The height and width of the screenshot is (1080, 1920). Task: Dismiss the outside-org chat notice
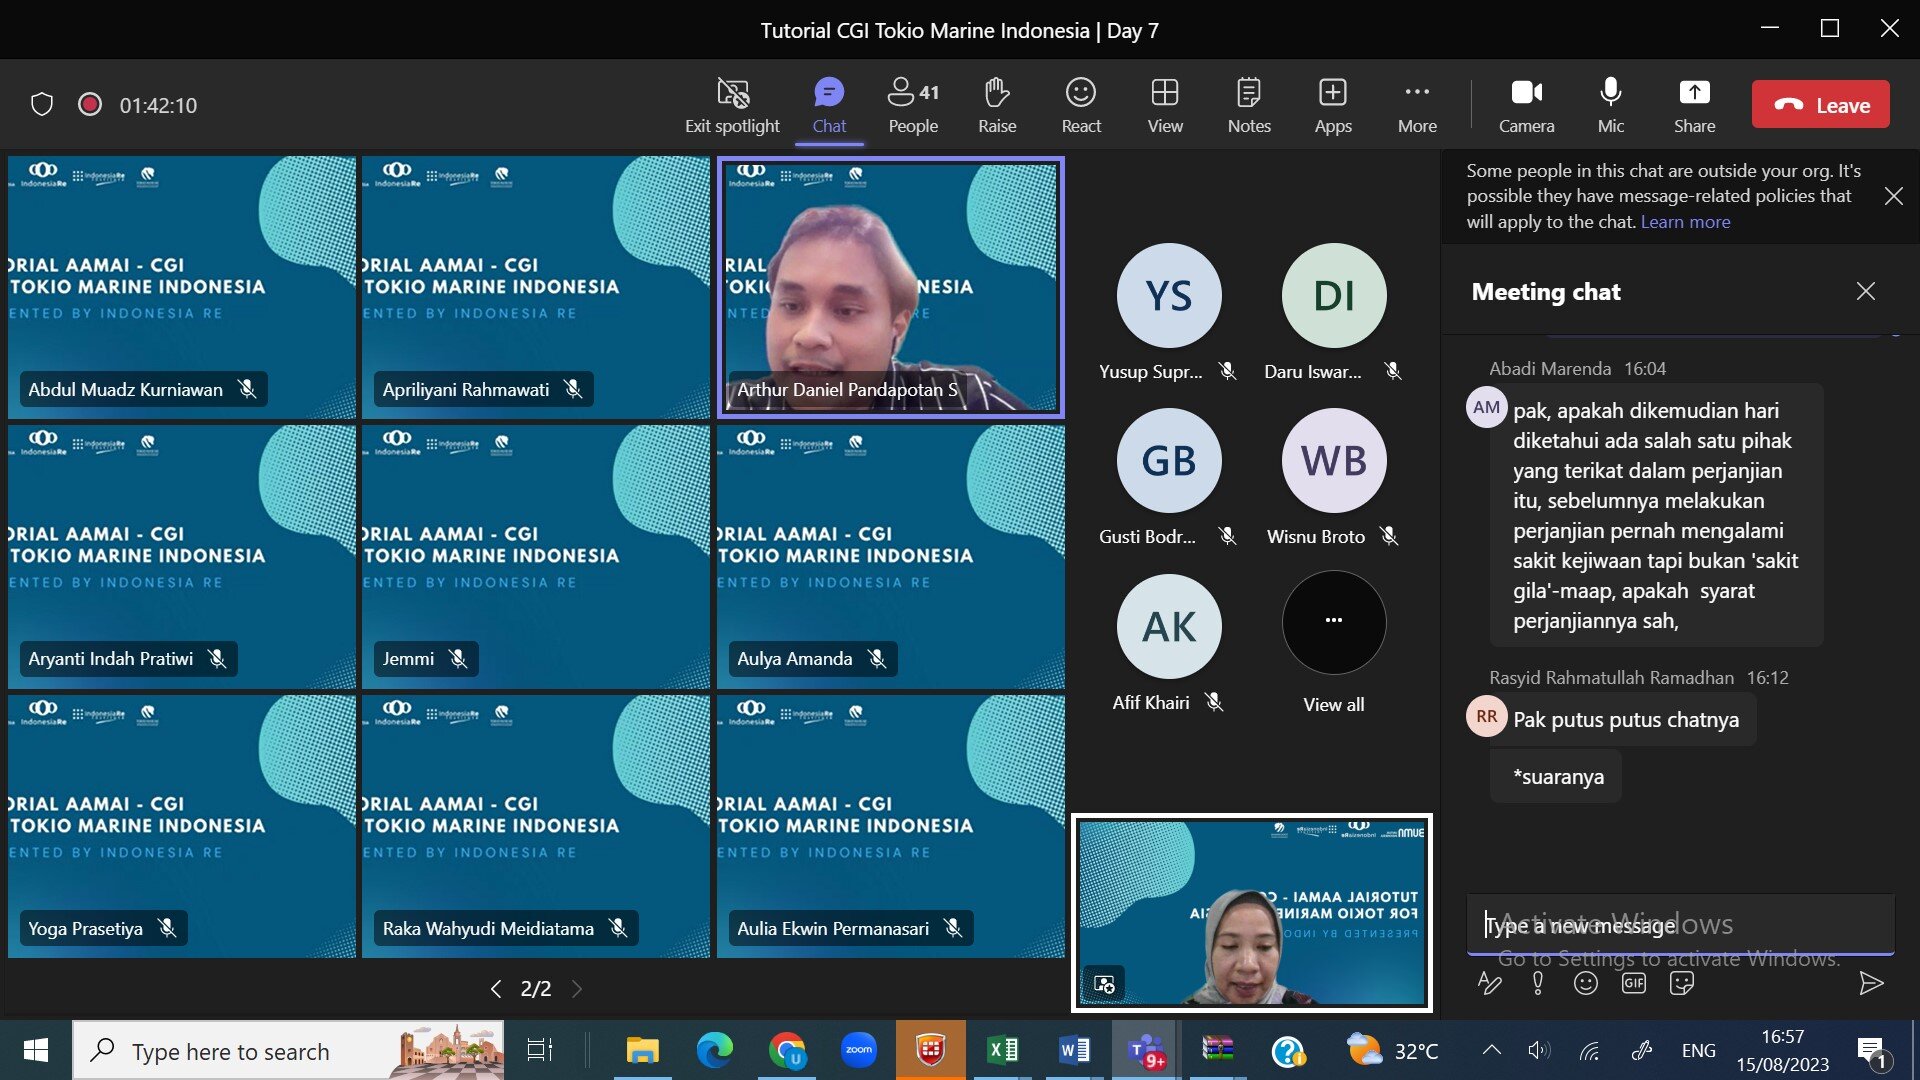pos(1893,196)
